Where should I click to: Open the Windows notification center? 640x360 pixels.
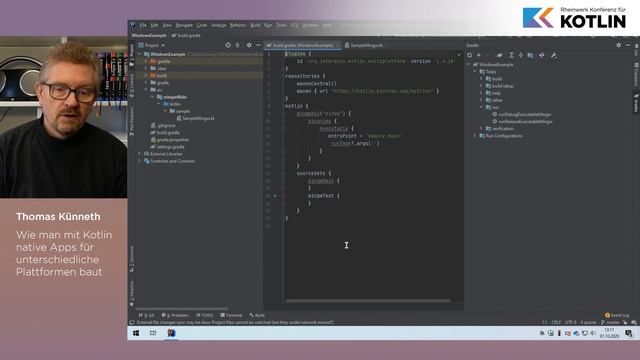[x=629, y=333]
